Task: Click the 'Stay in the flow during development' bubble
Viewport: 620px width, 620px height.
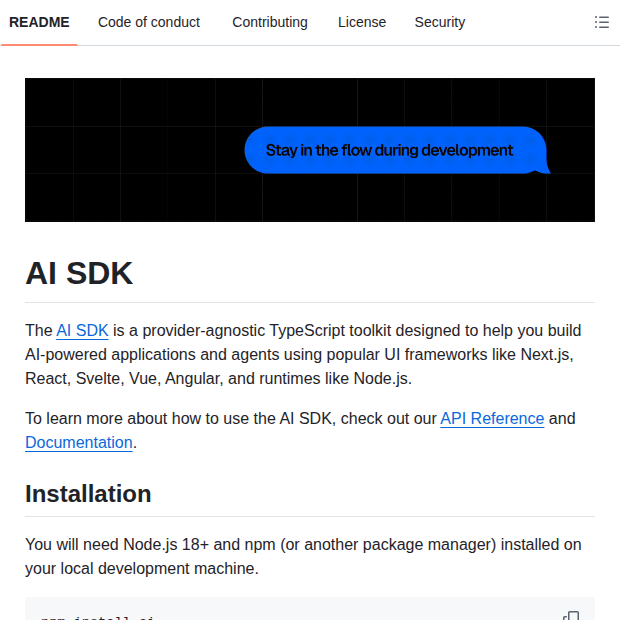Action: tap(397, 150)
